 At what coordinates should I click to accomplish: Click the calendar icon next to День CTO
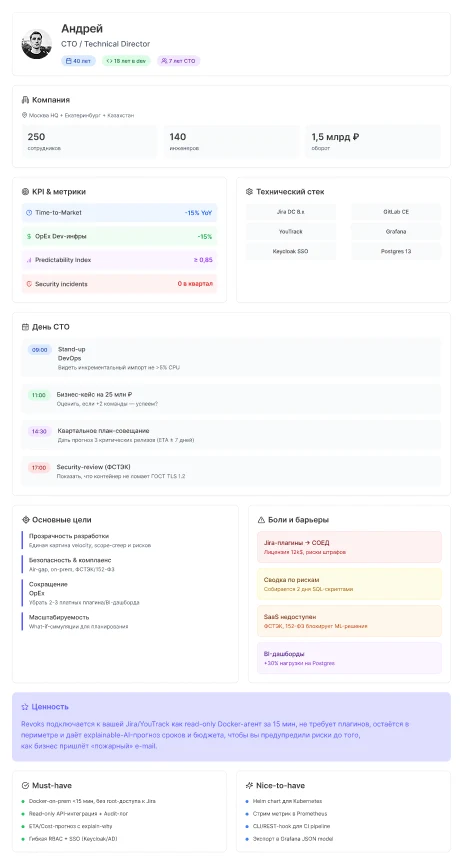(25, 327)
